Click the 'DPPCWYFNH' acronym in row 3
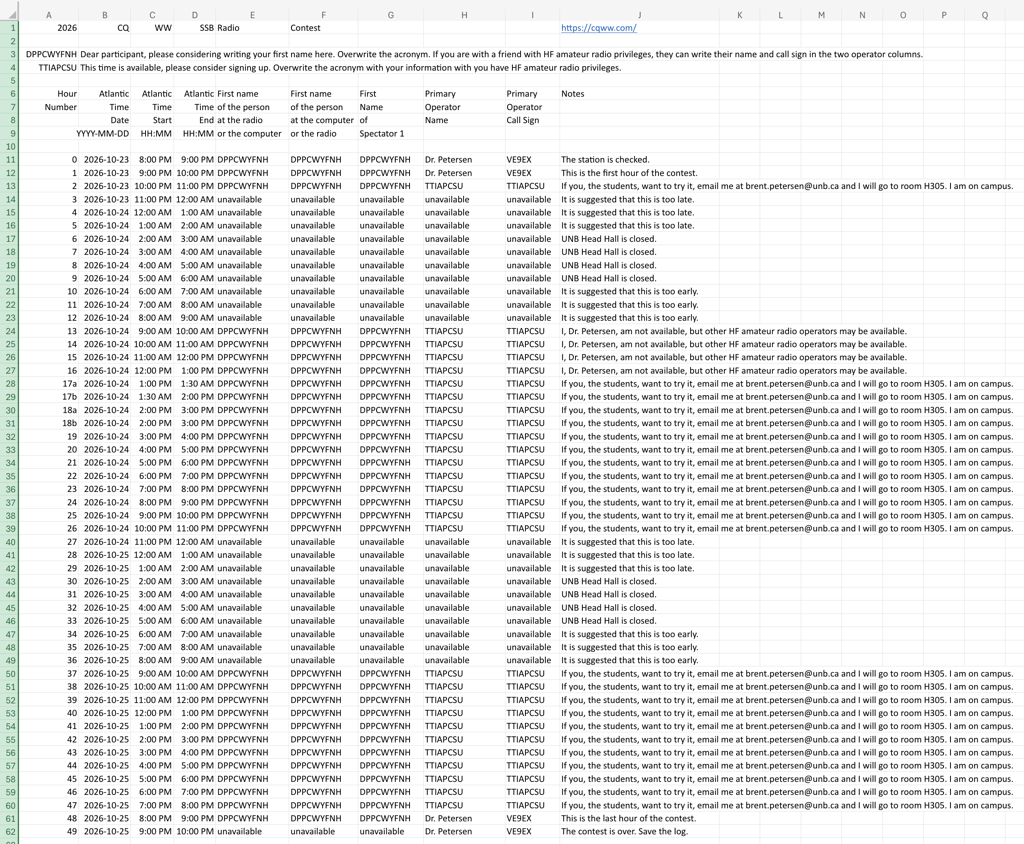Viewport: 1024px width, 844px height. pos(52,55)
